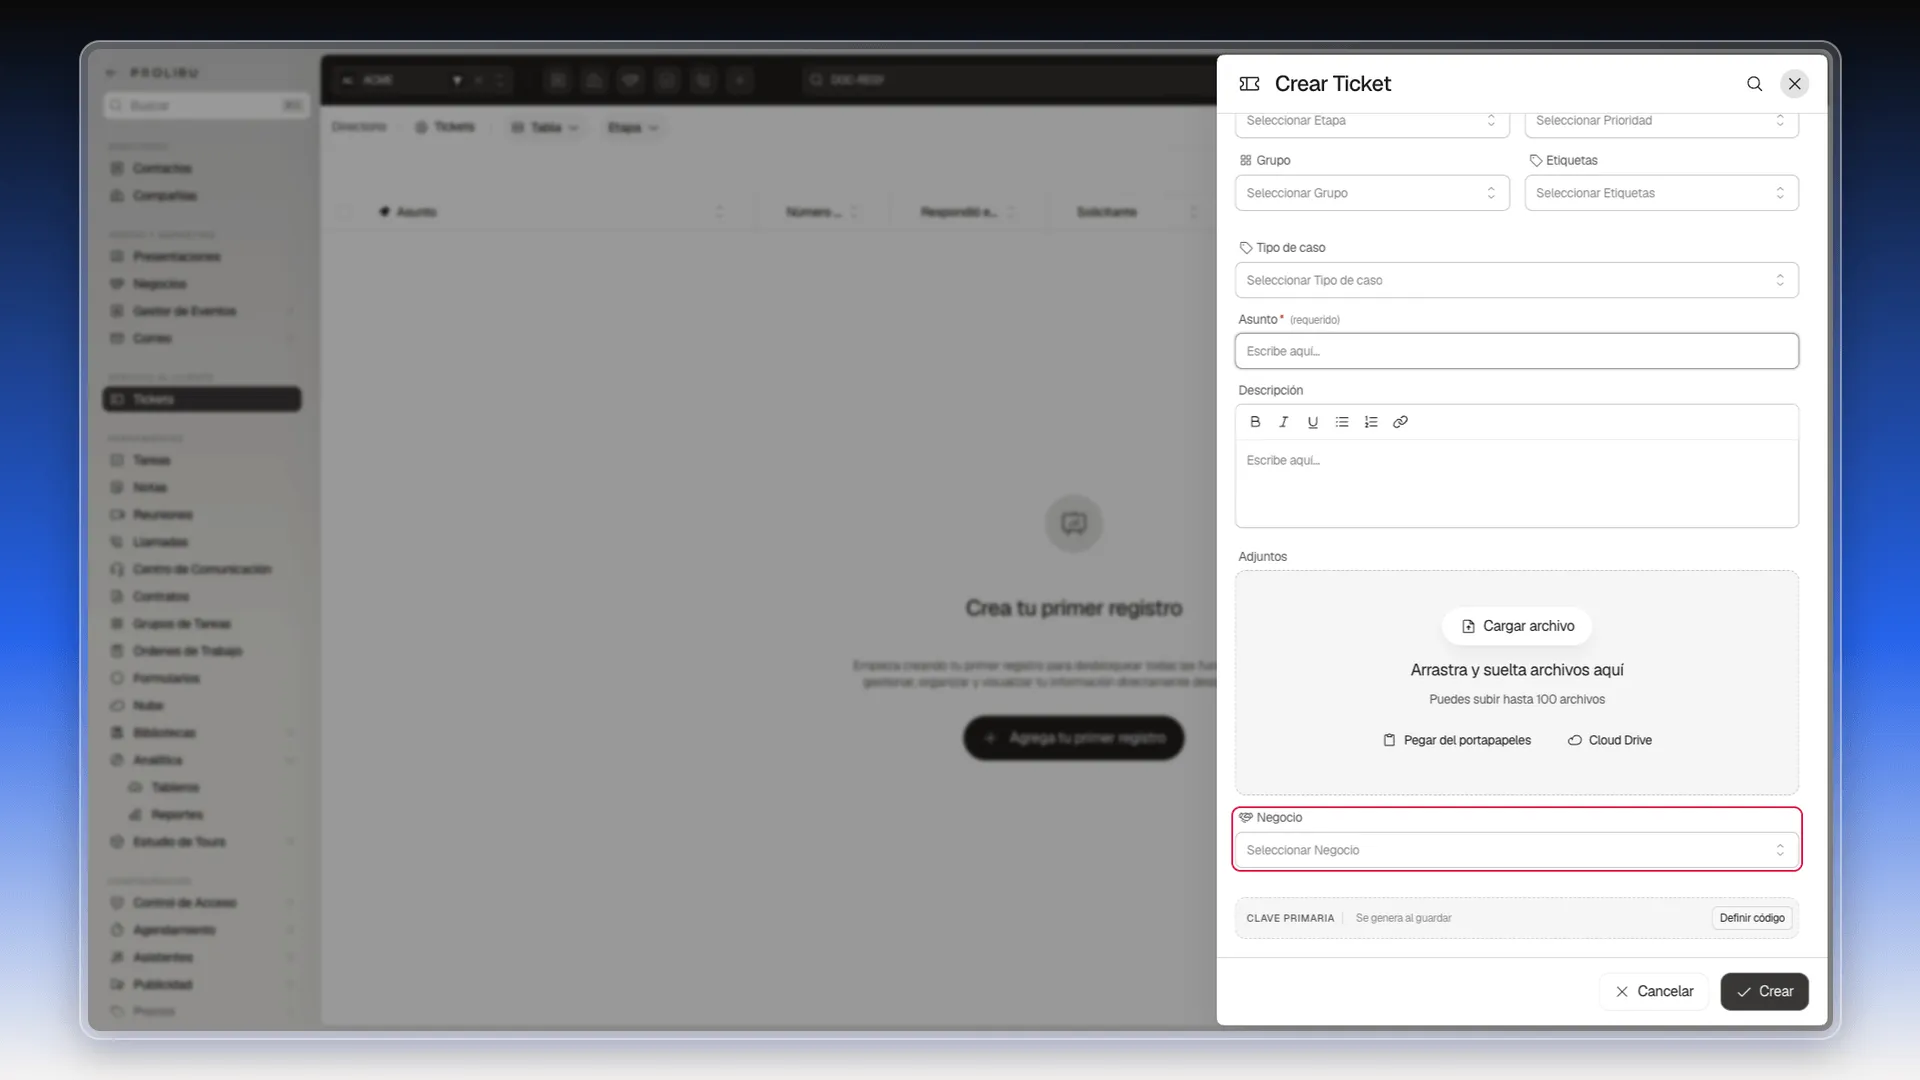Screen dimensions: 1920x1080
Task: Close the Crear Ticket panel
Action: [1795, 84]
